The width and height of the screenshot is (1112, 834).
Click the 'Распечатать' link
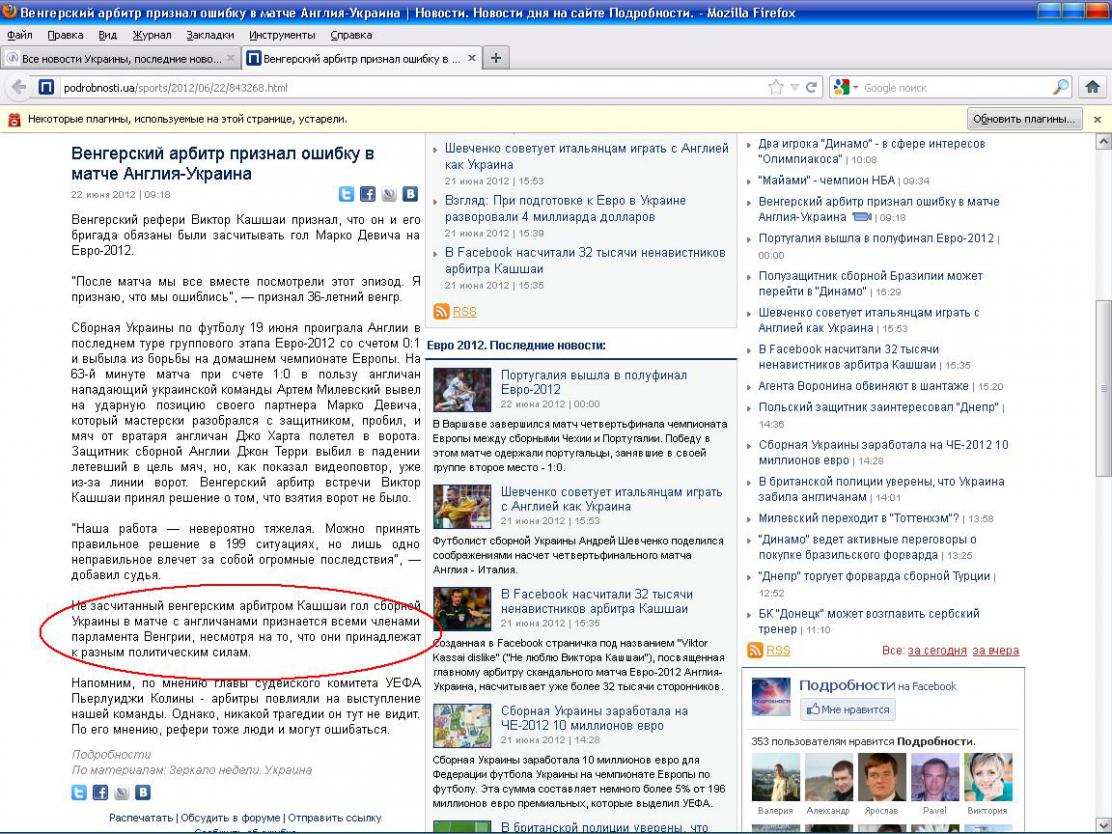coord(140,818)
